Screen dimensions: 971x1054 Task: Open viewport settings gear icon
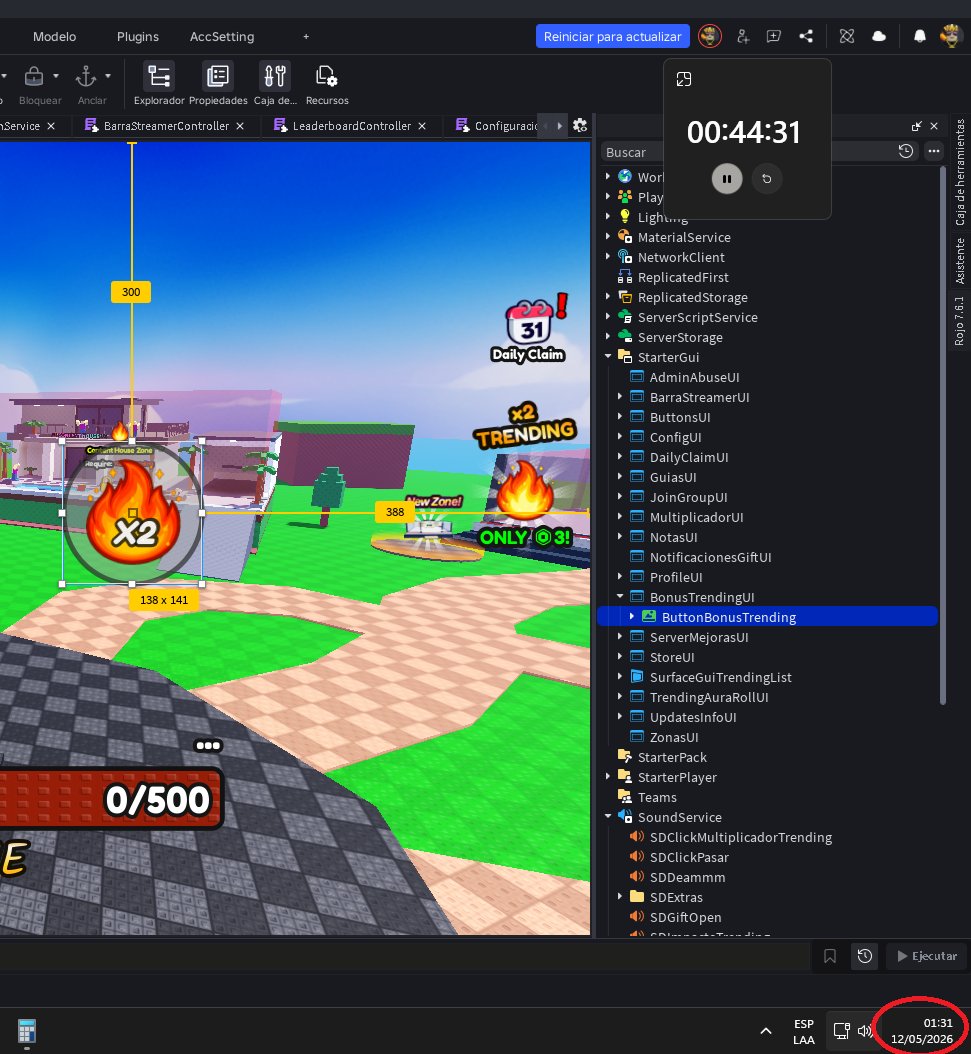(580, 126)
